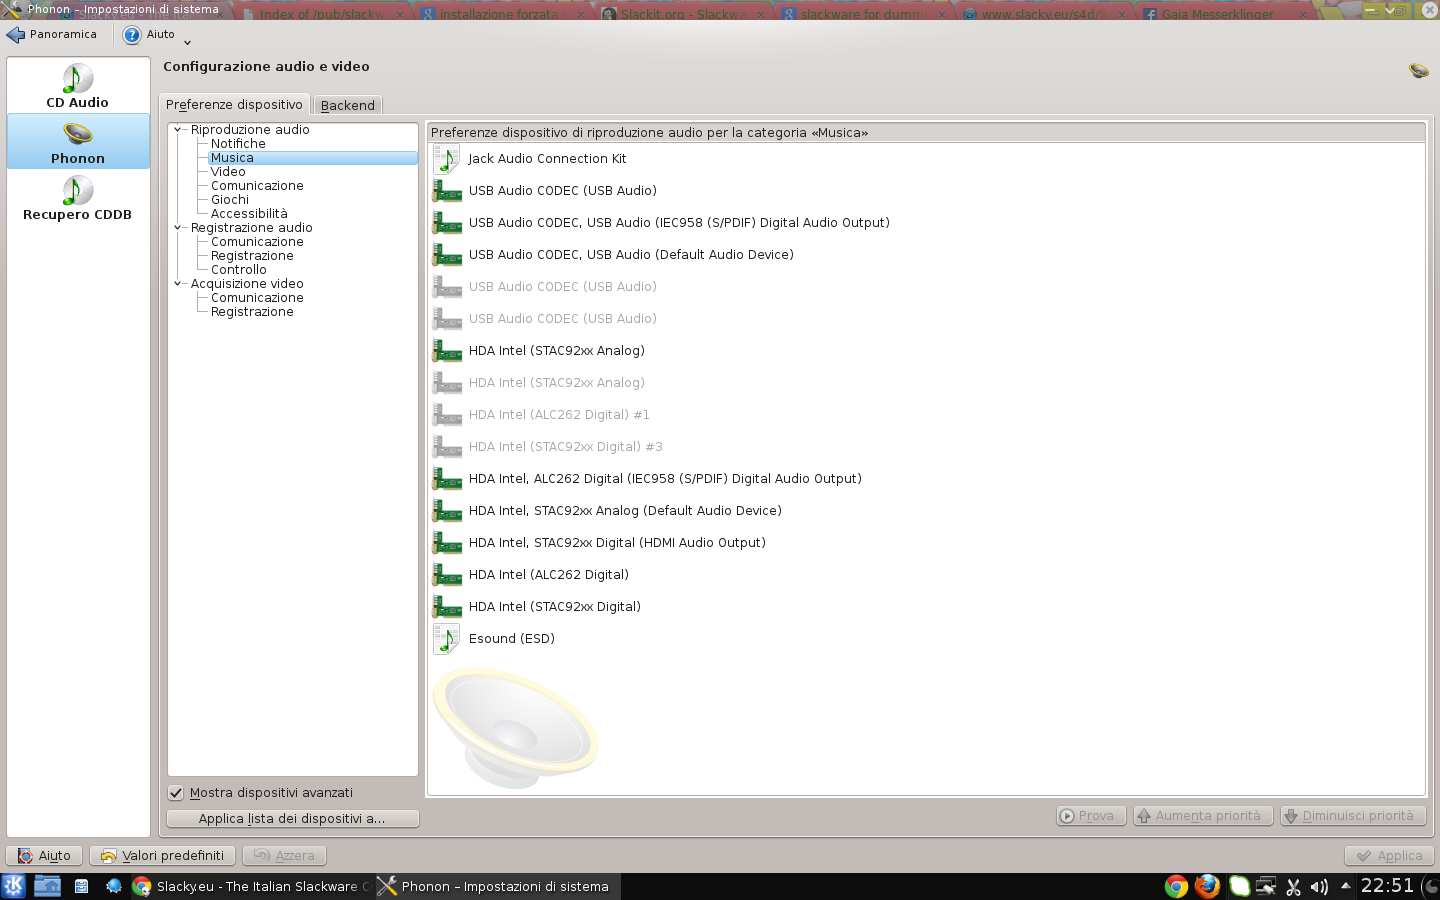Click the Esound (ESD) device icon

tap(446, 639)
